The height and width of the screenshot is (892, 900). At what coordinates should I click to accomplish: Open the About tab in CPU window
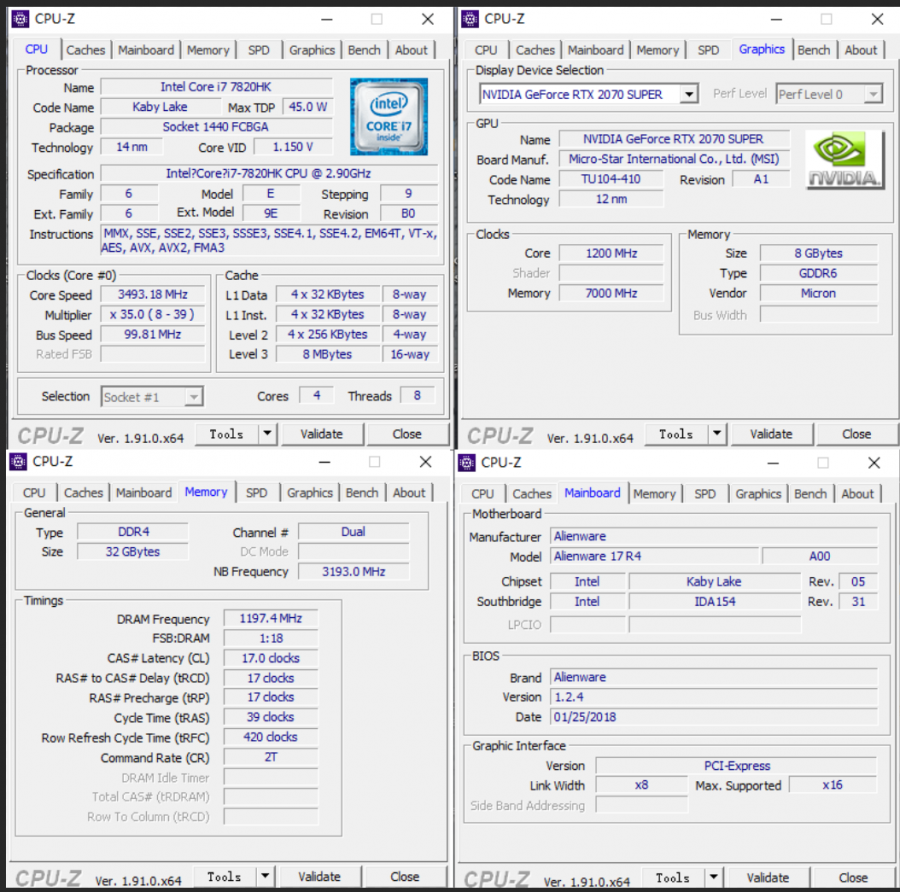click(x=411, y=51)
